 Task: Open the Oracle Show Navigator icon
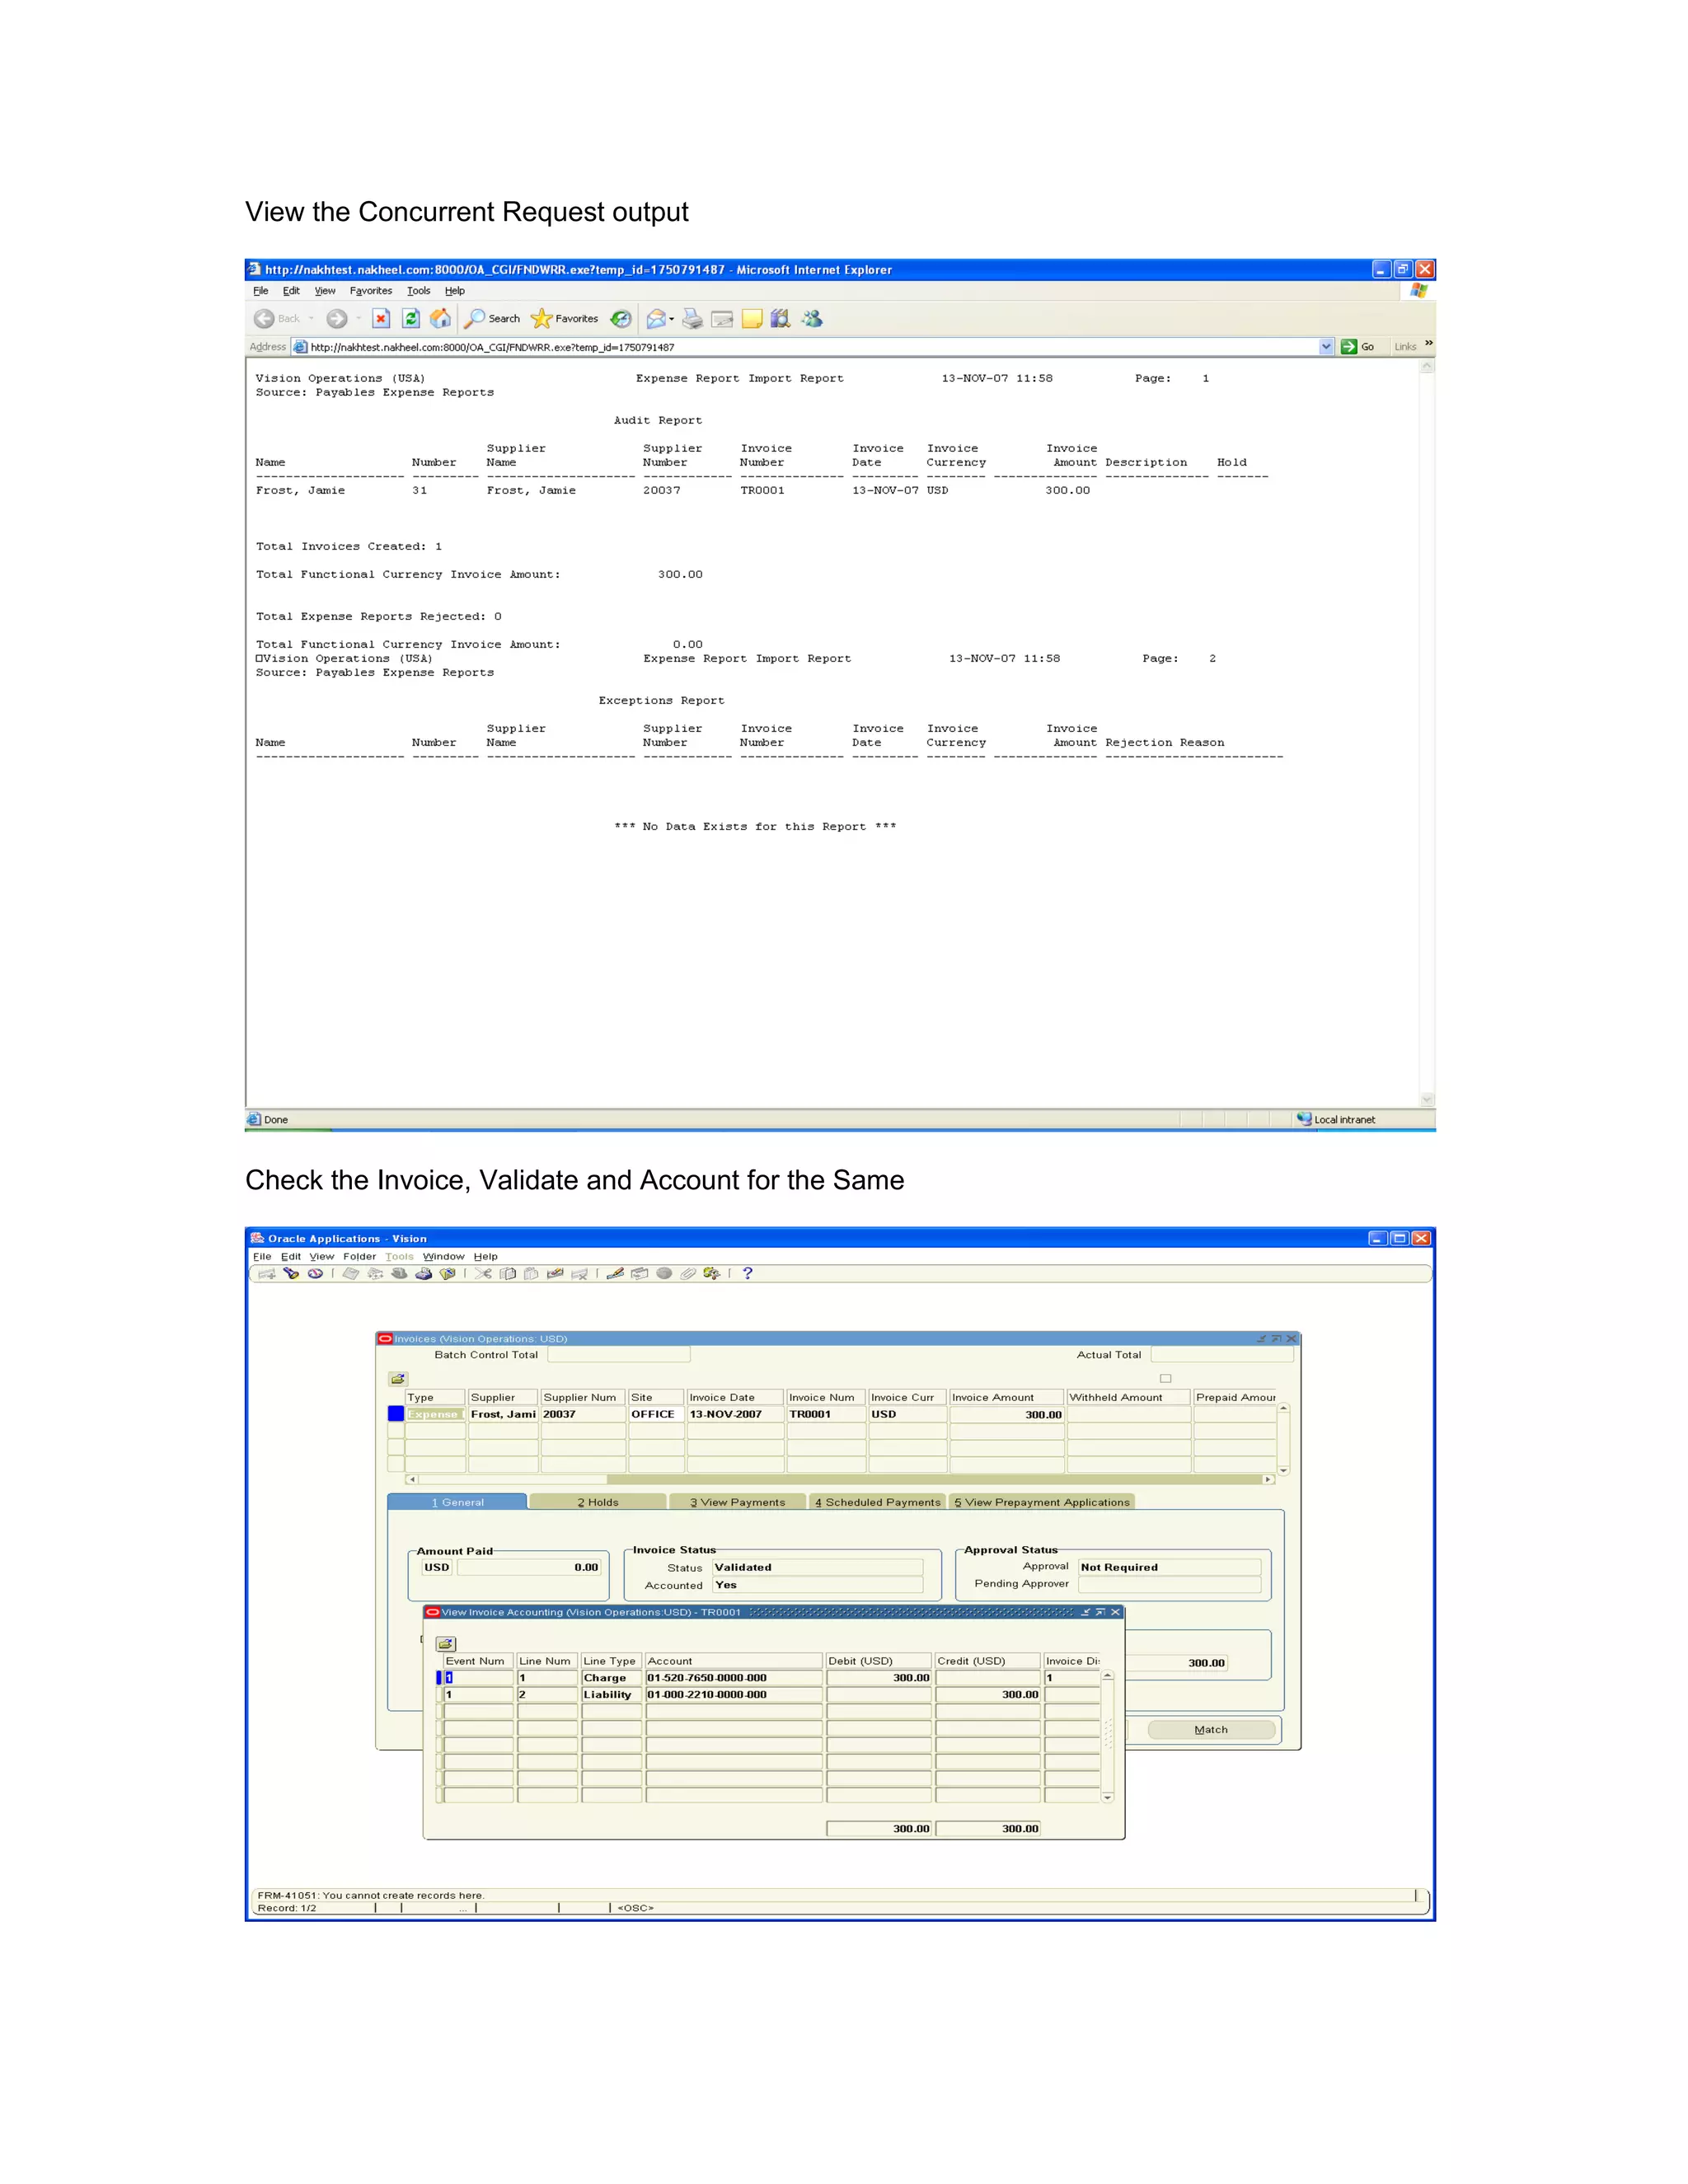pyautogui.click(x=315, y=1273)
